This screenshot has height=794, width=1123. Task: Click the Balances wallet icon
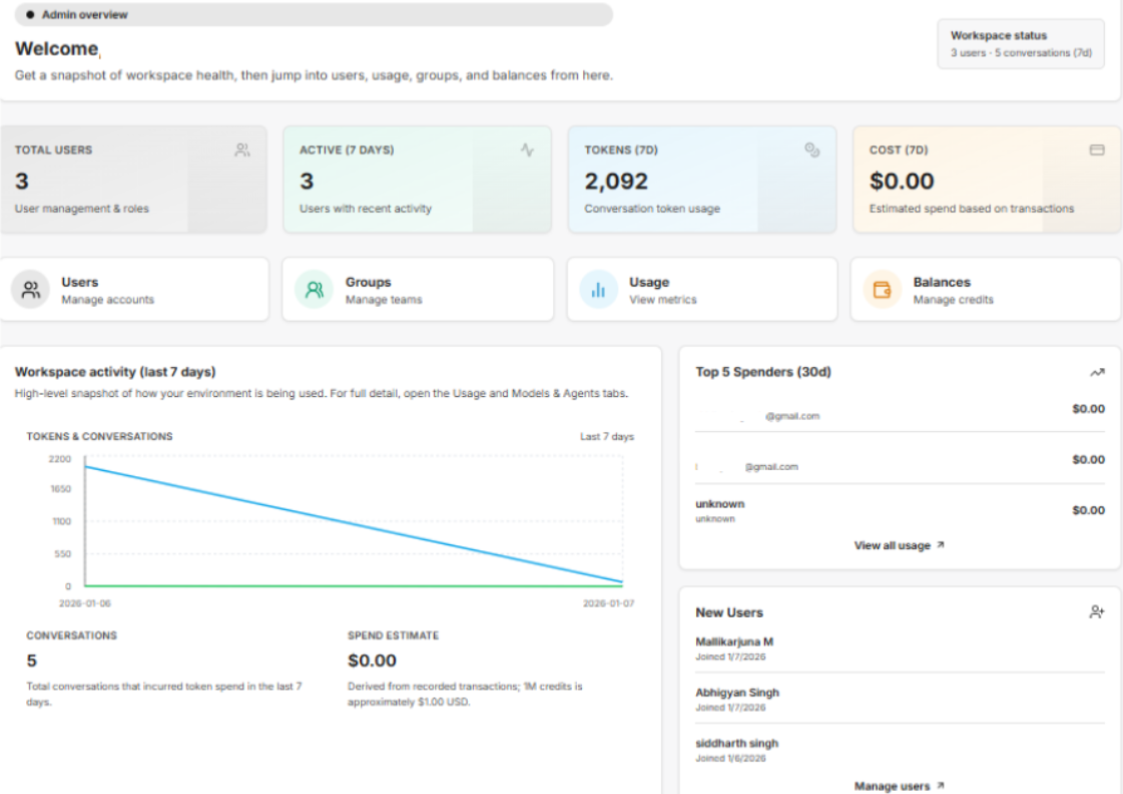coord(882,290)
